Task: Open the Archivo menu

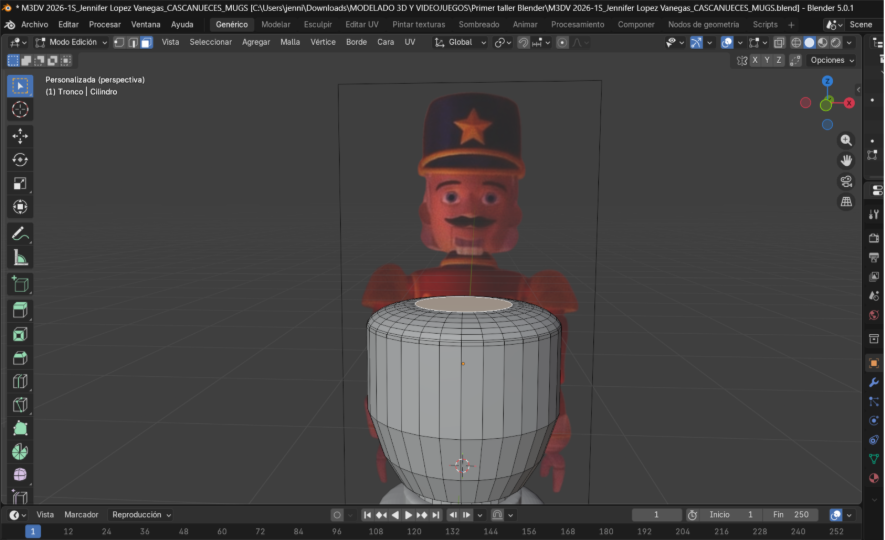Action: 34,24
